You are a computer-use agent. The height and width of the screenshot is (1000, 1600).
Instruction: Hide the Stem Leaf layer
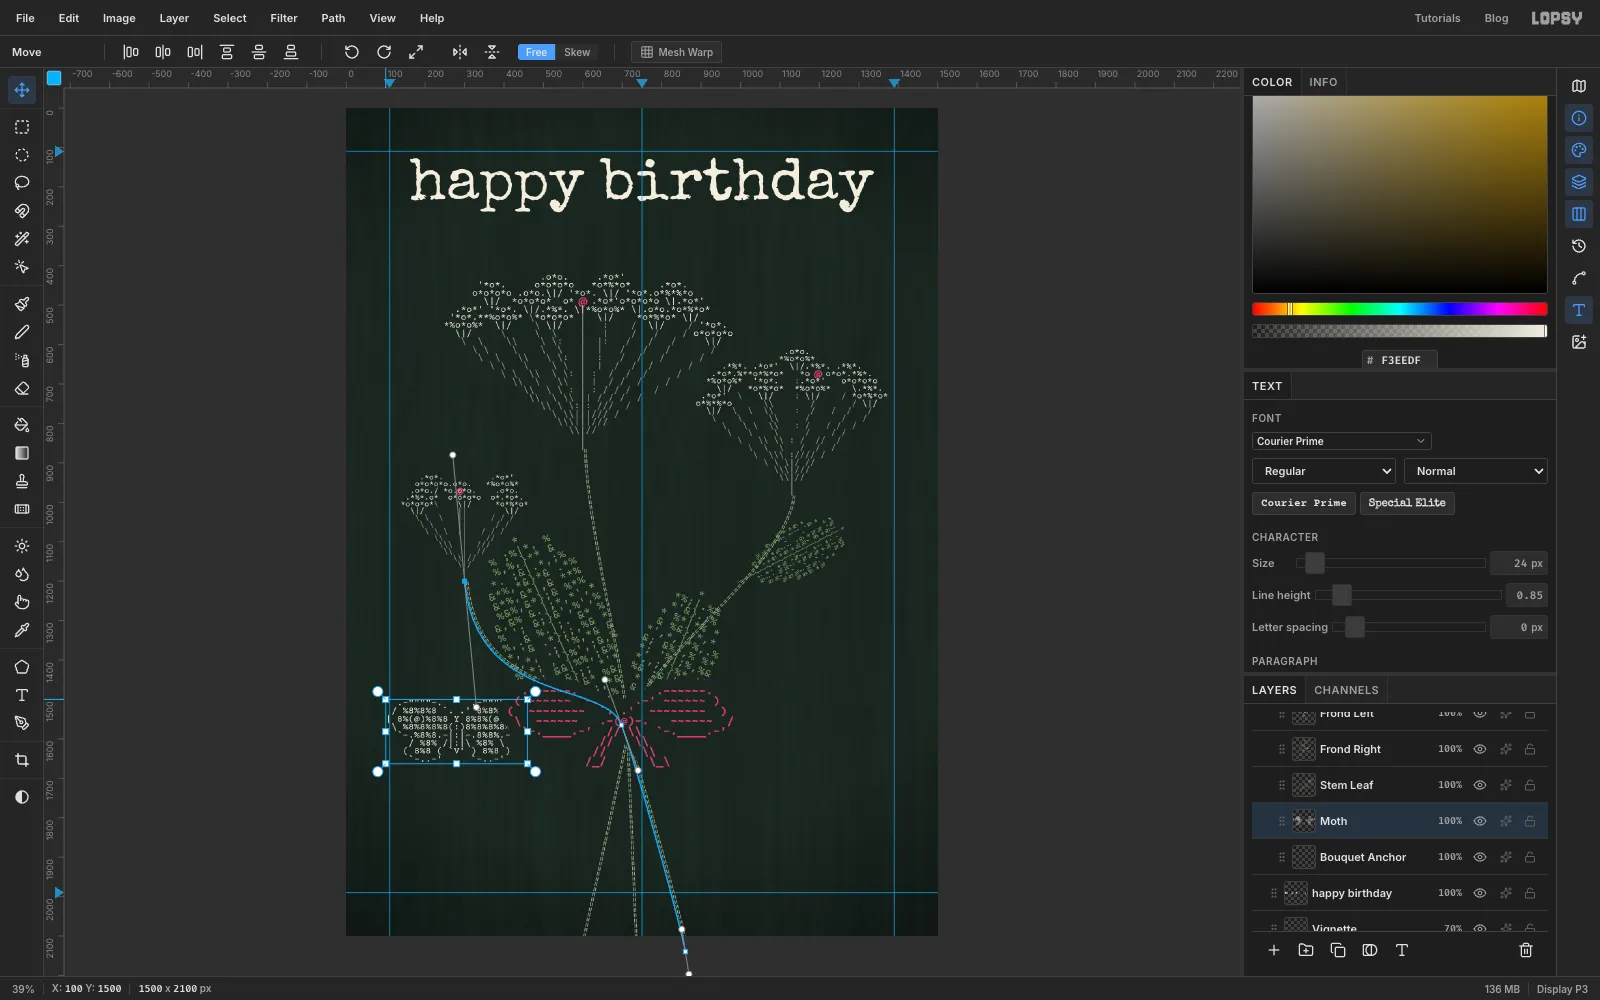point(1480,785)
